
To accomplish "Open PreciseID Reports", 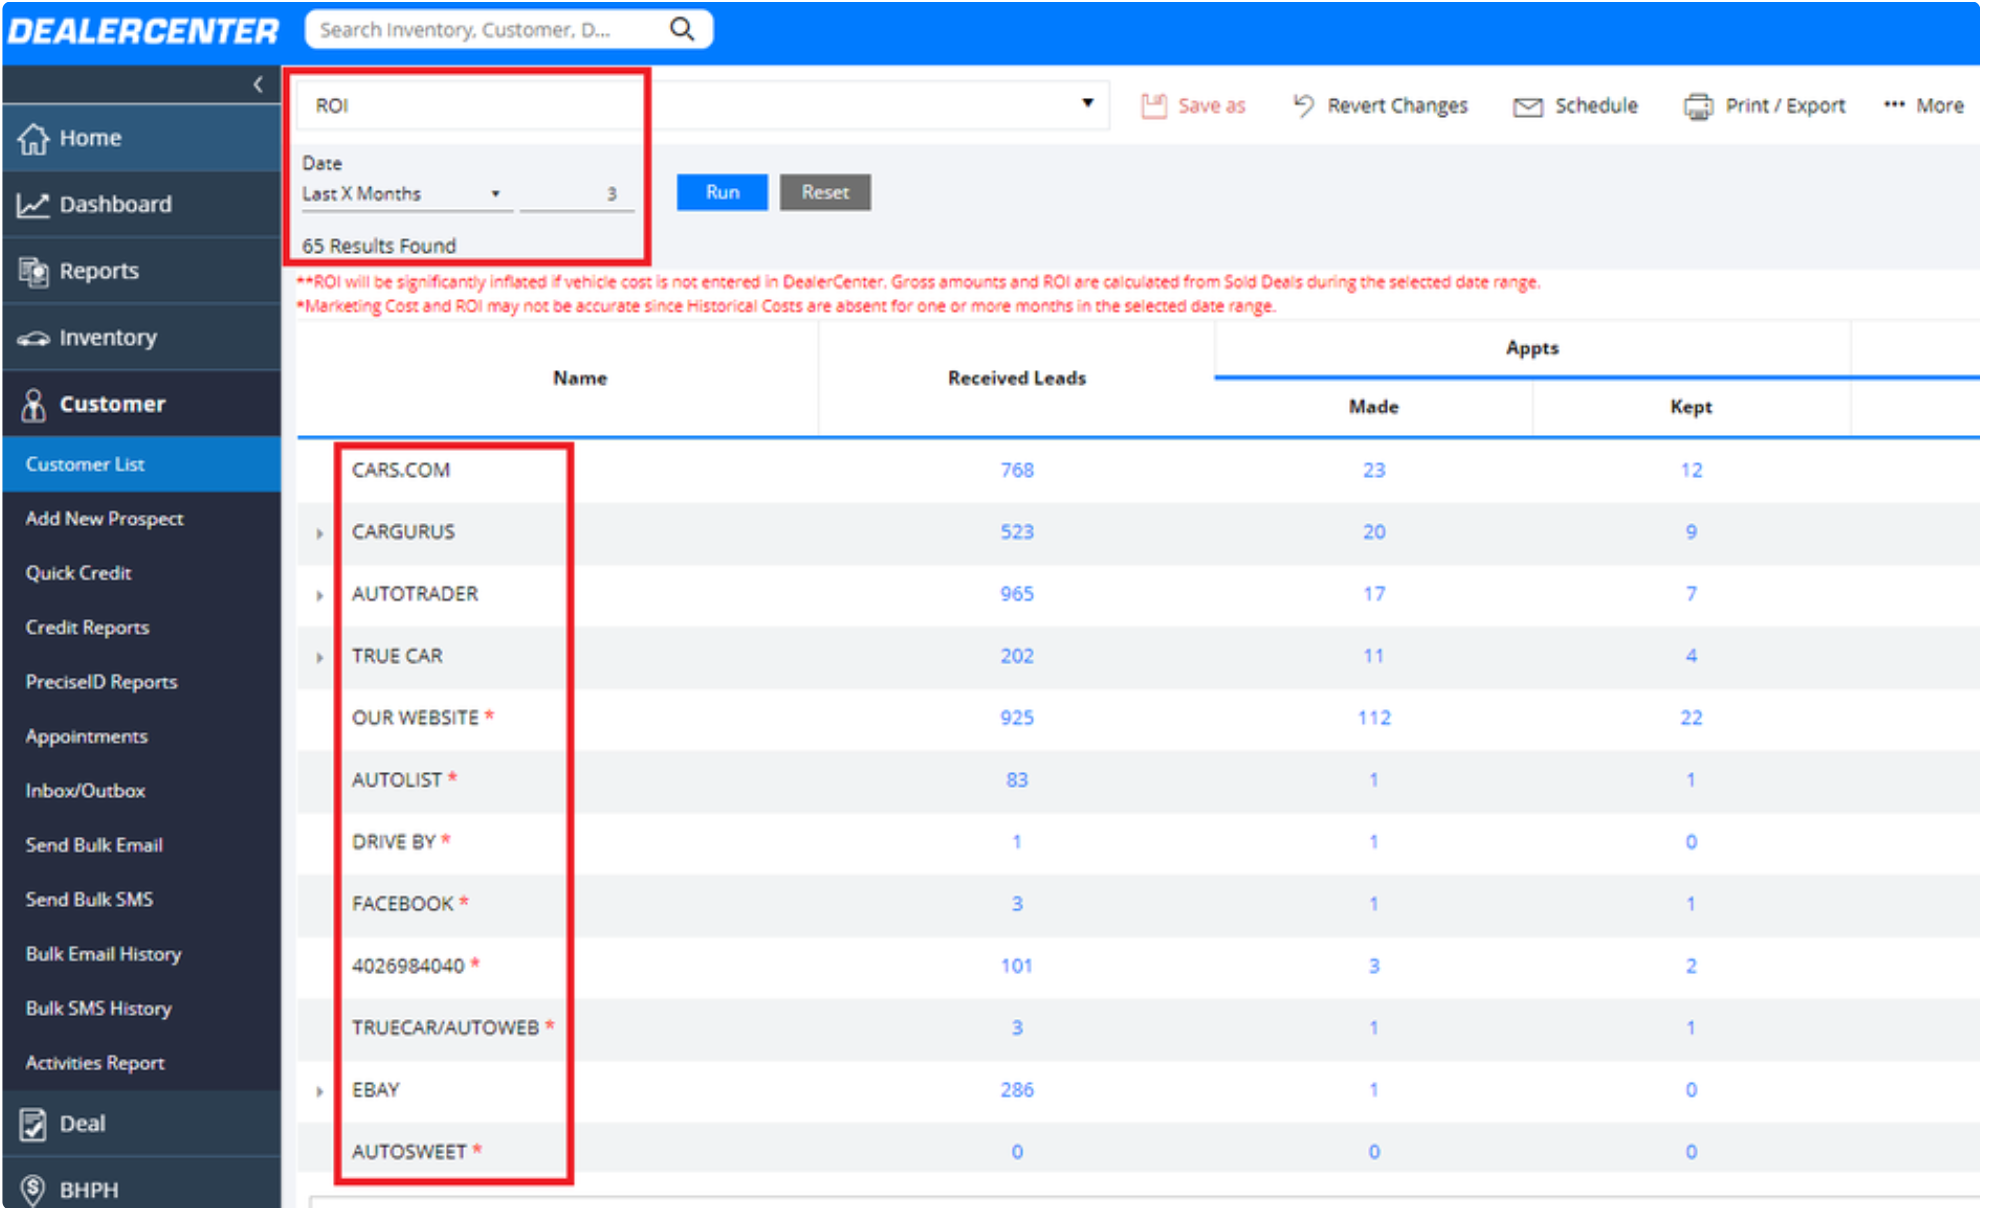I will (101, 682).
